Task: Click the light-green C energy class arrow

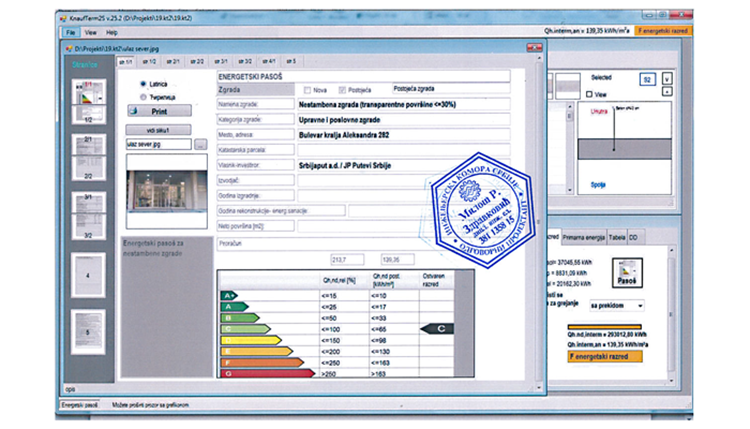Action: (245, 329)
